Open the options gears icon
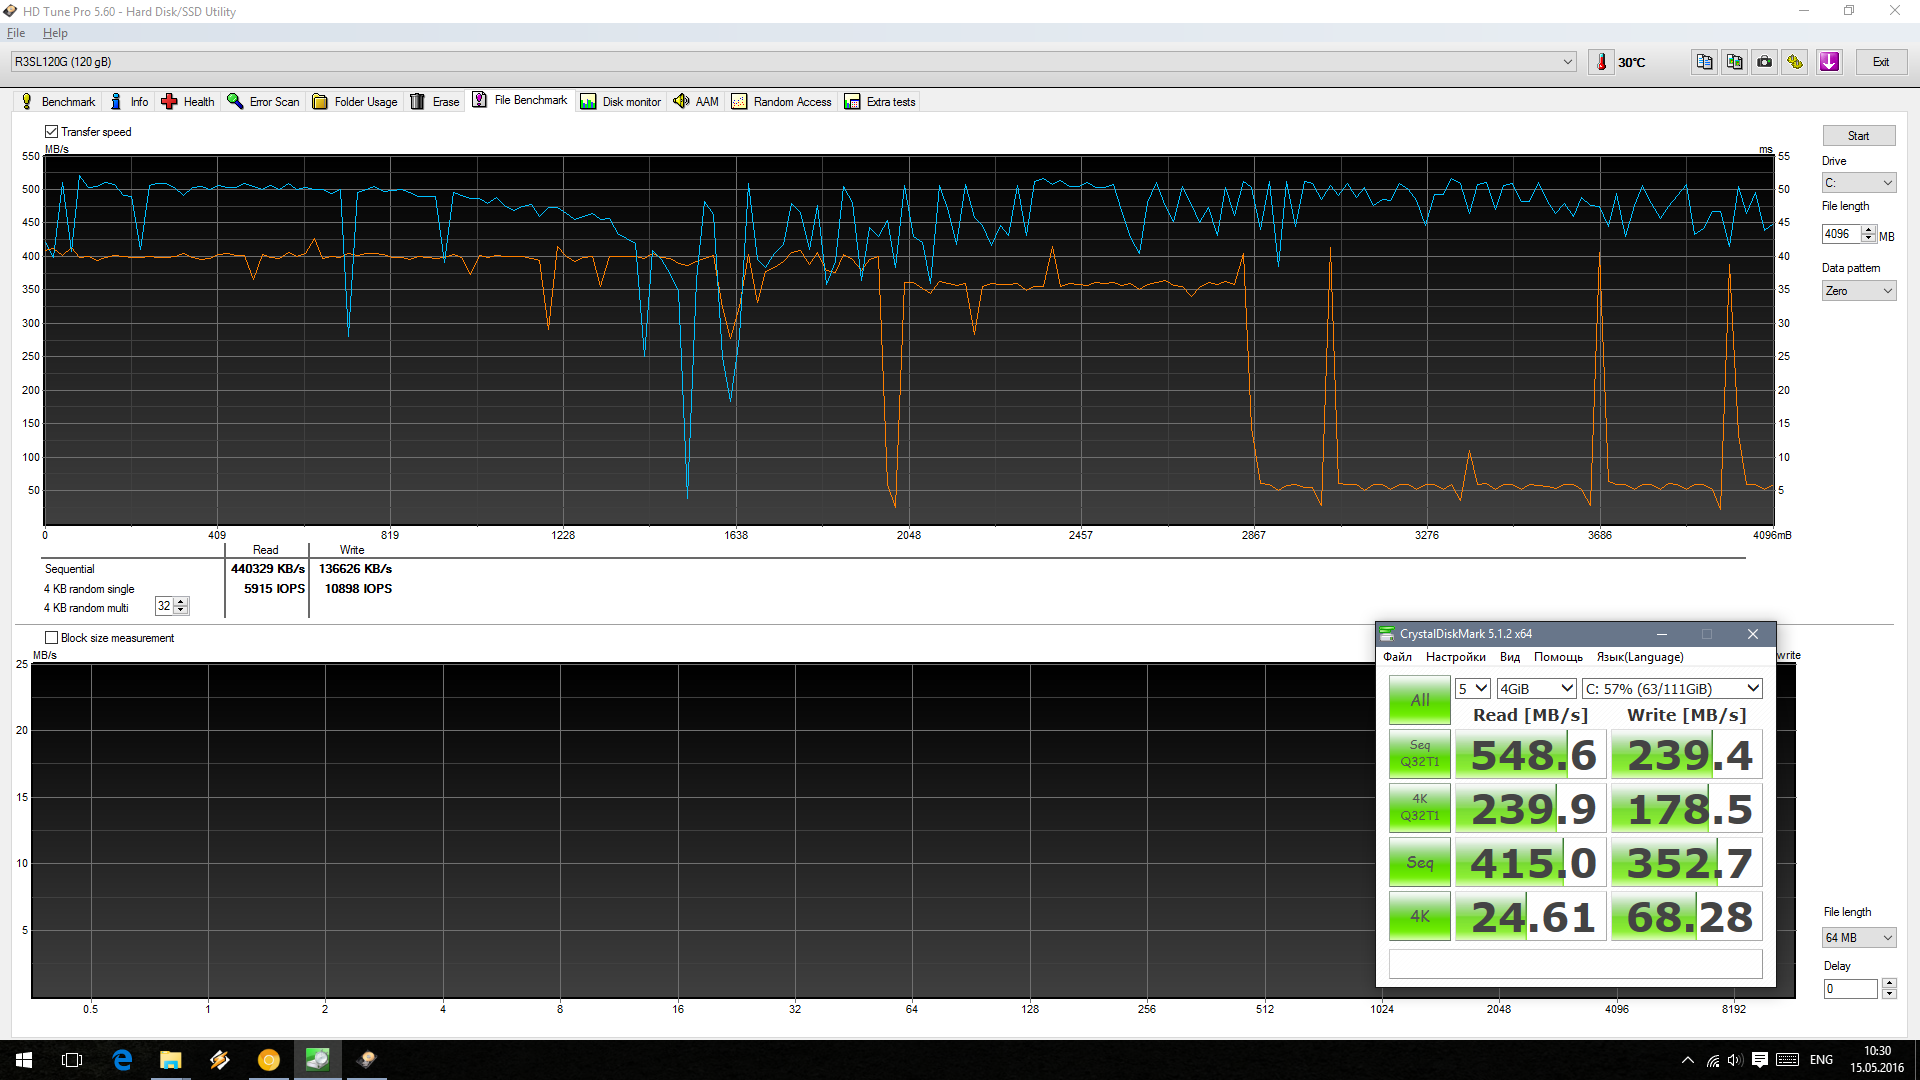The image size is (1920, 1080). [x=1796, y=62]
